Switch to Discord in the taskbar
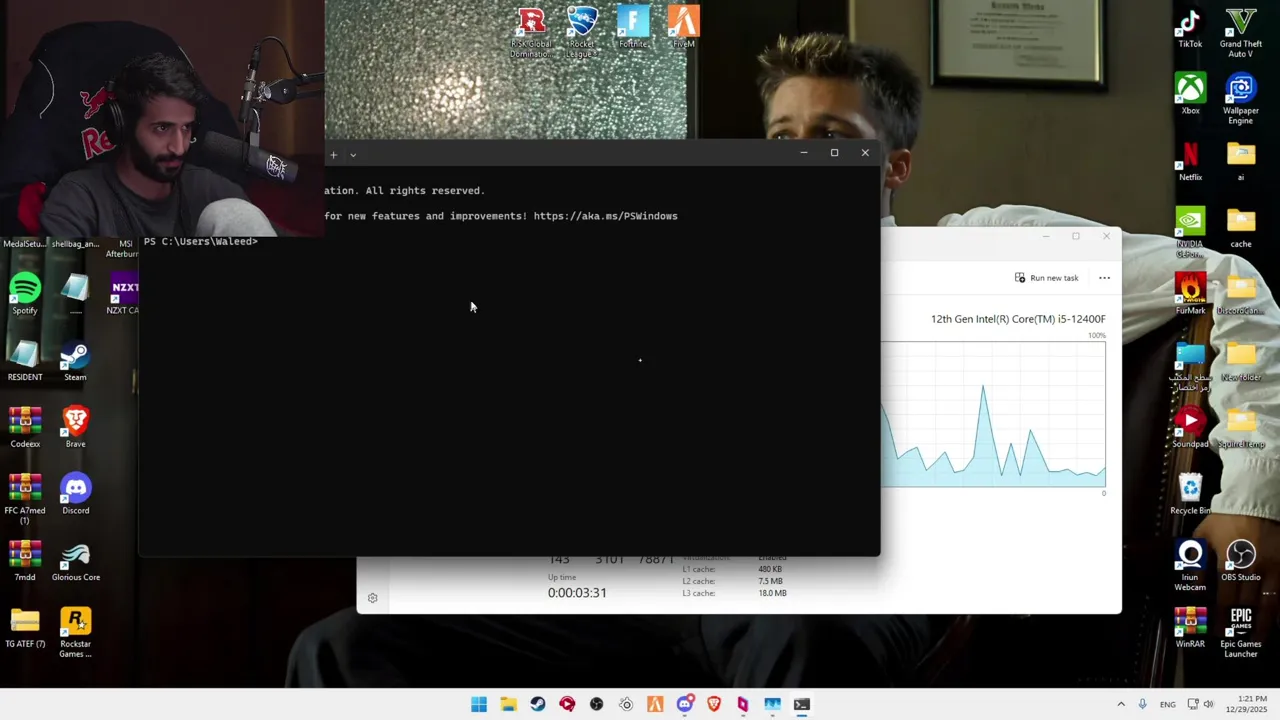Screen dimensions: 1280x720 point(685,704)
